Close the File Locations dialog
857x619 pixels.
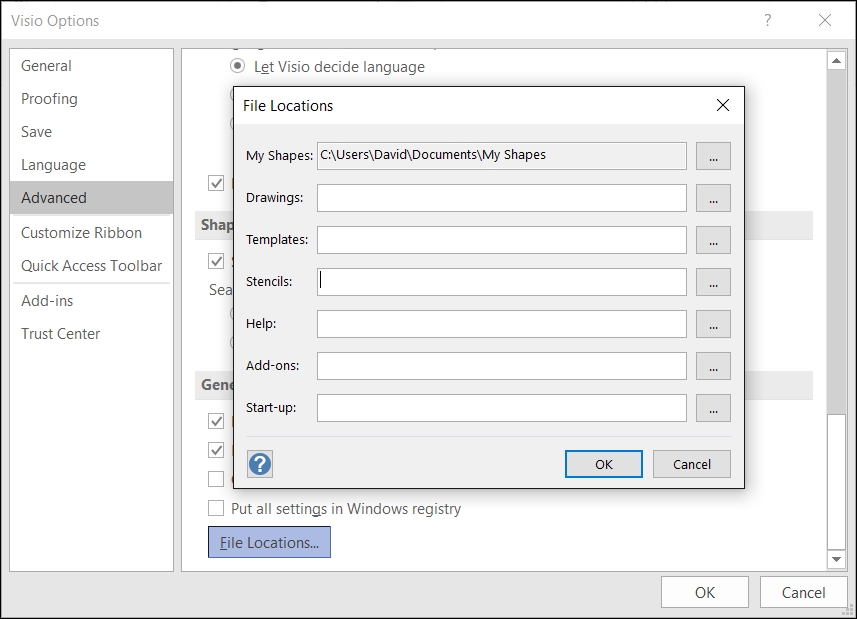[723, 105]
